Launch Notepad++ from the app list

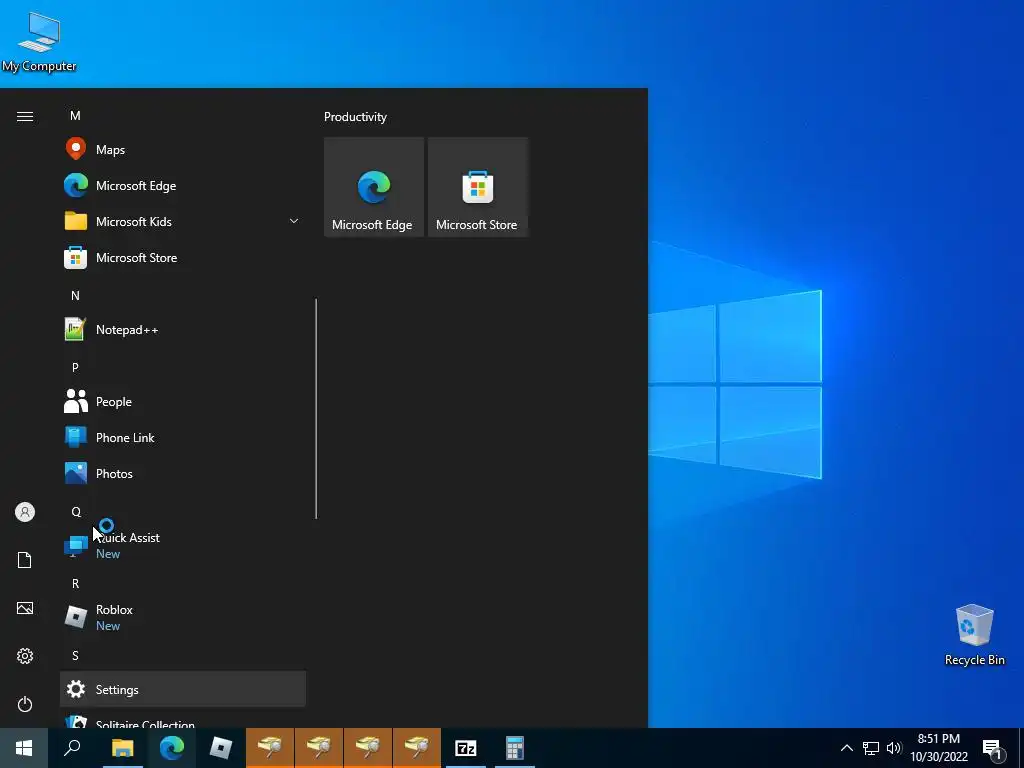(183, 329)
